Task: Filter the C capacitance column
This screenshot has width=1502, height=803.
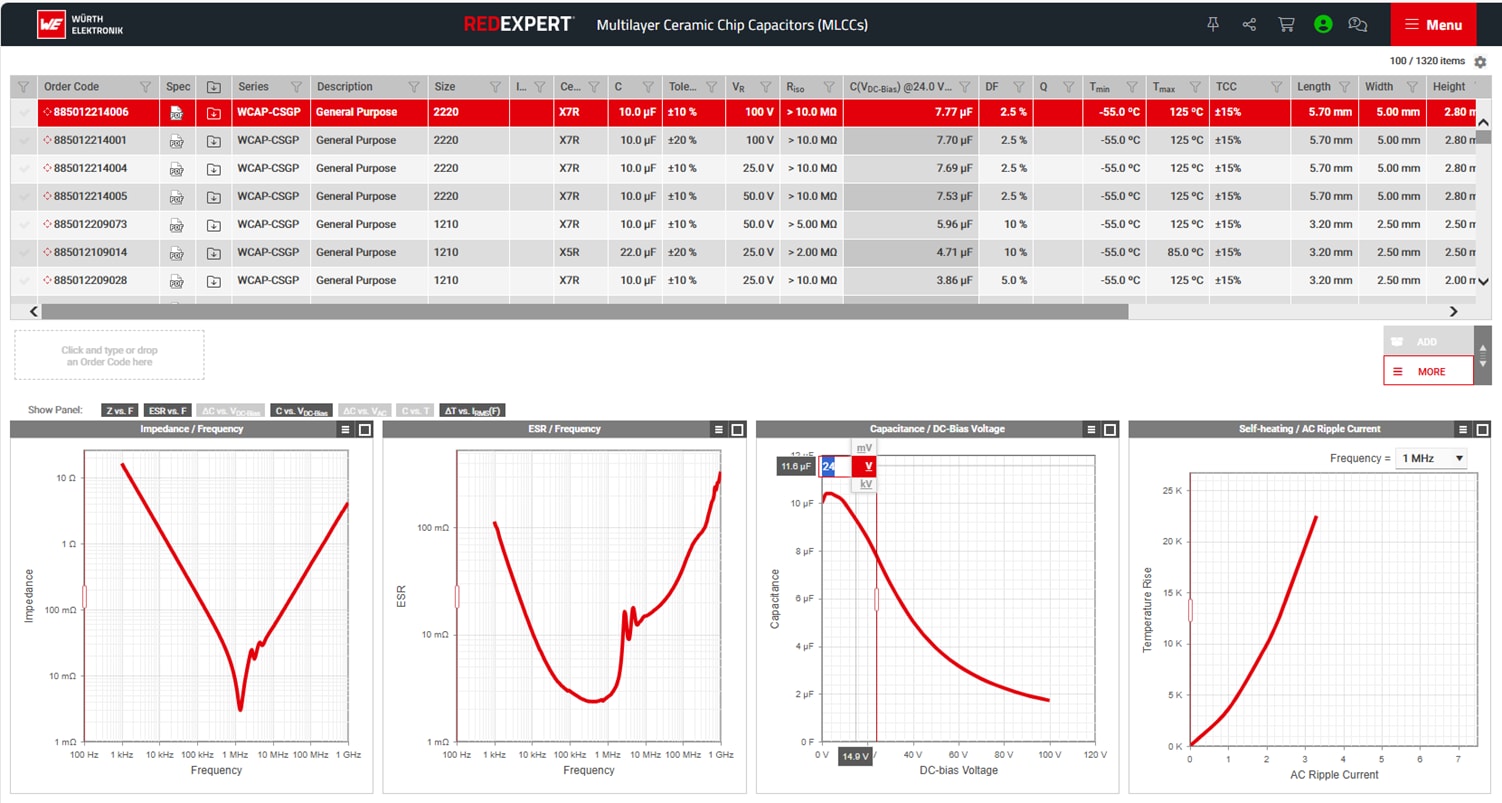Action: (x=648, y=87)
